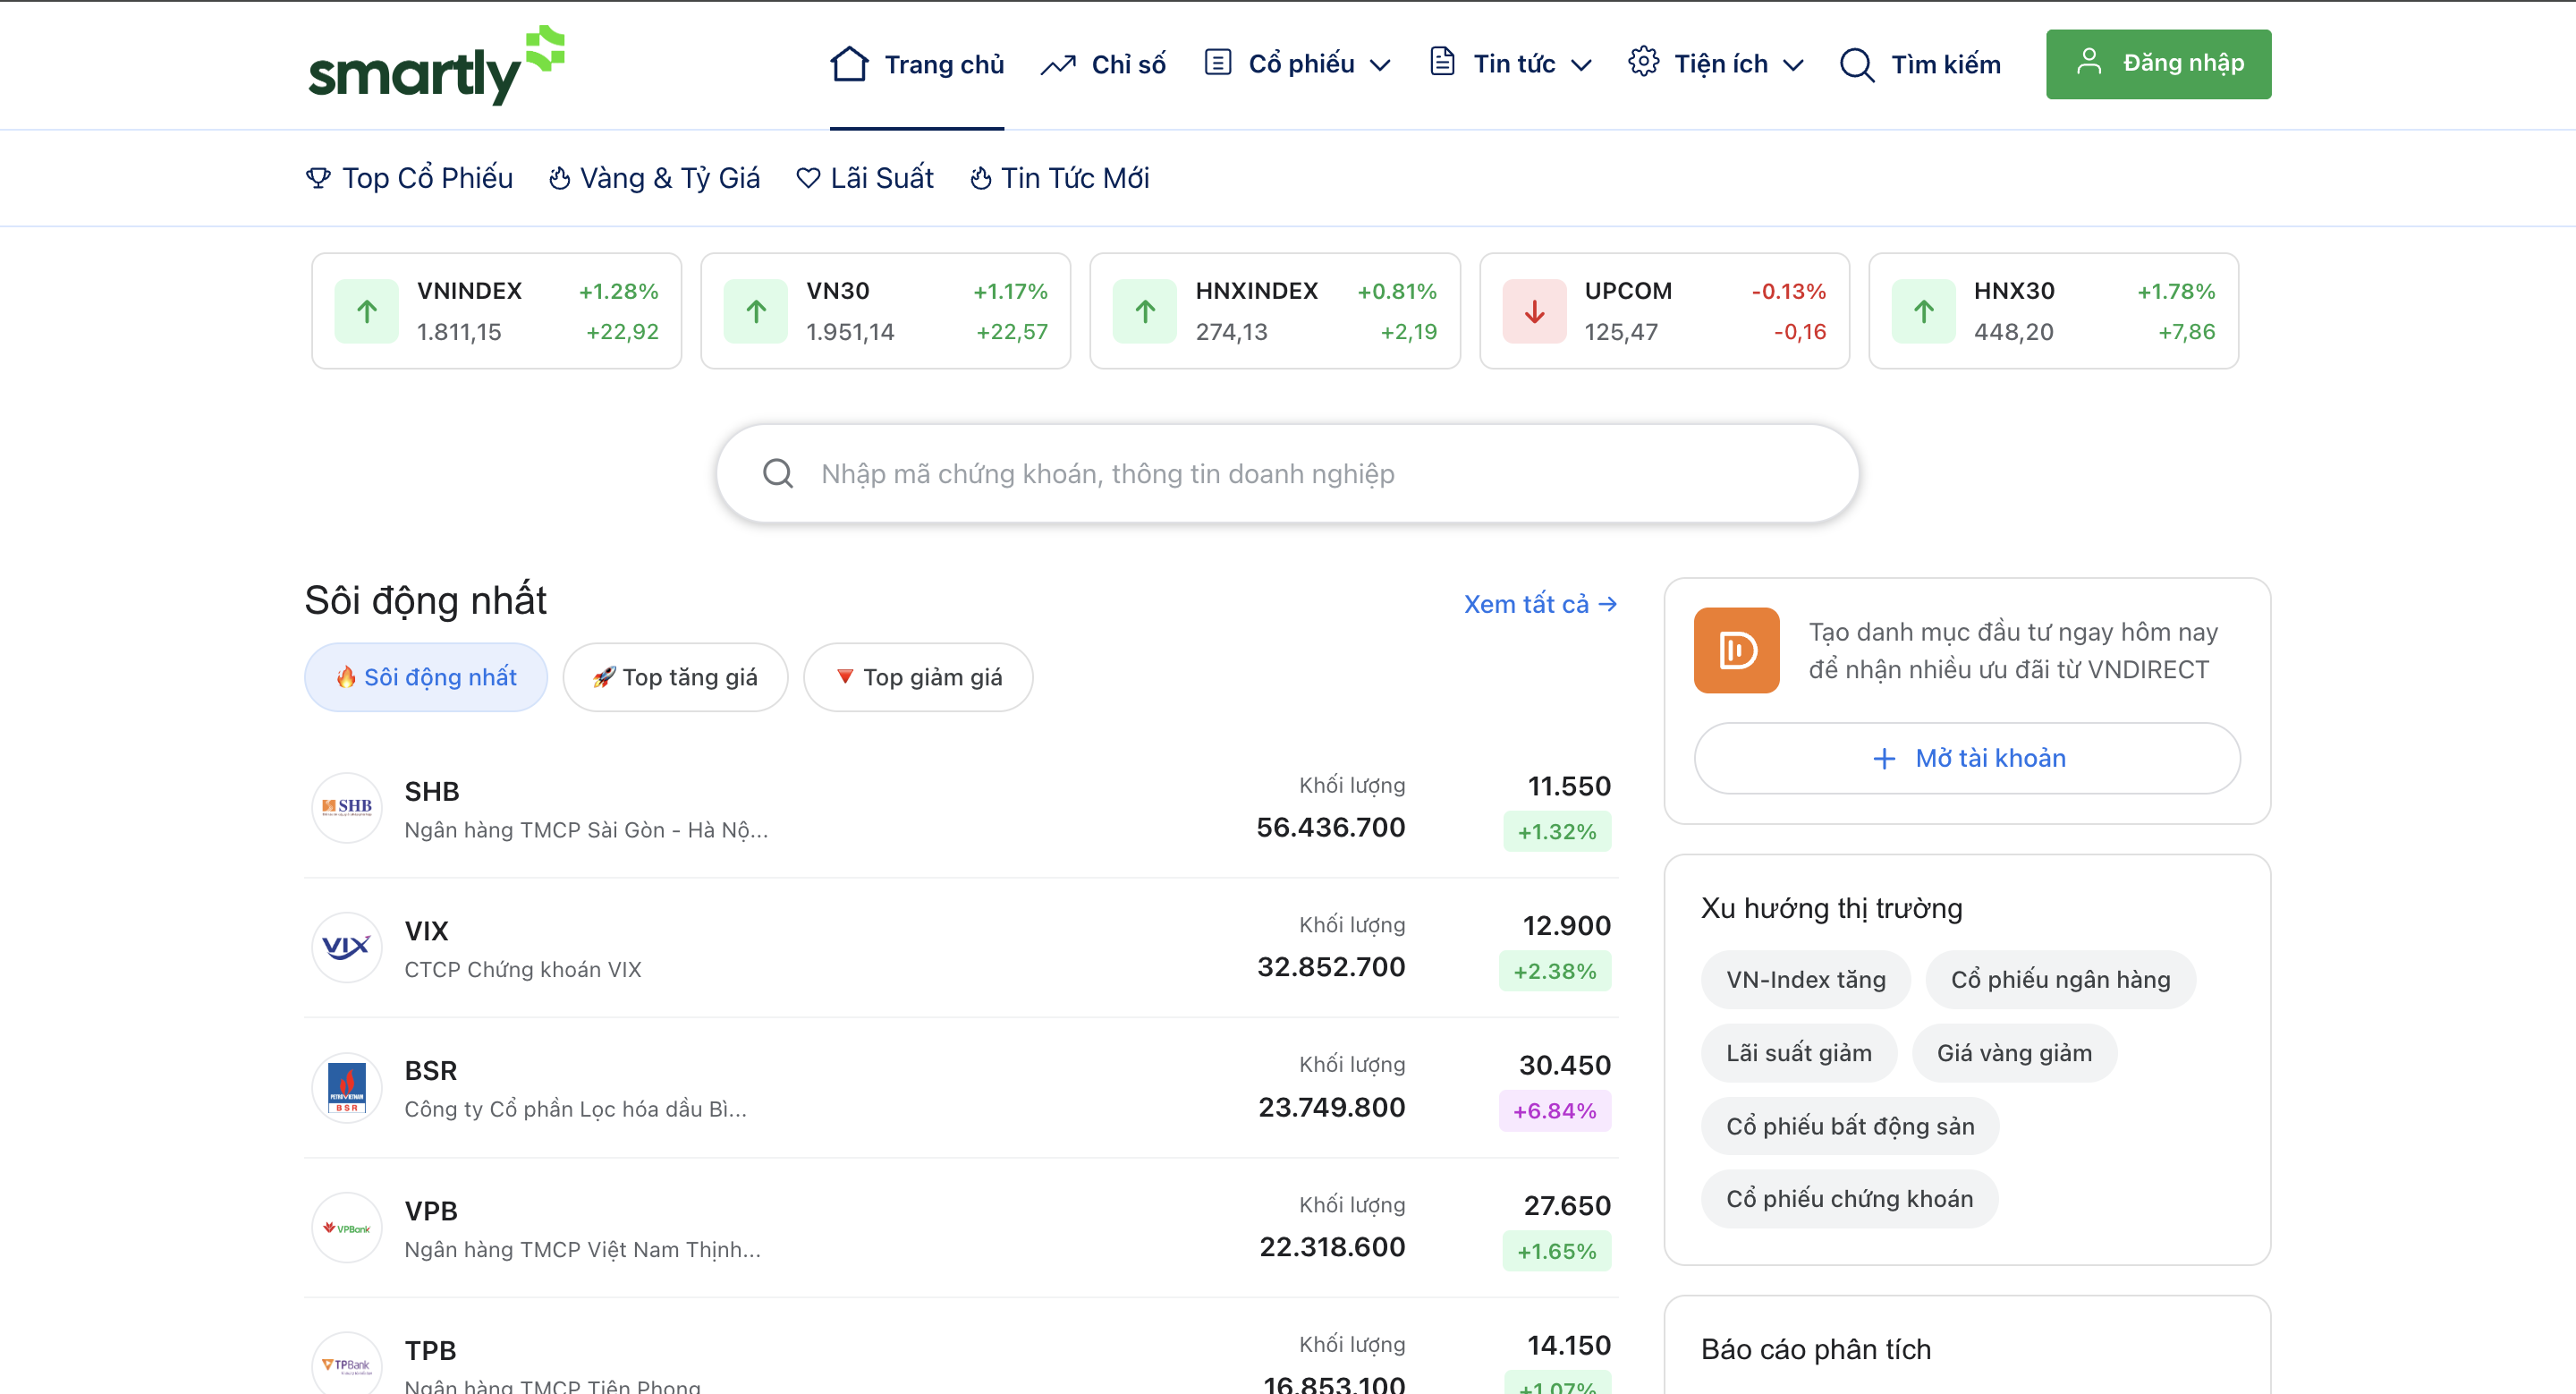Select the Cổ phiếu ngân hàng trend chip
The height and width of the screenshot is (1394, 2576).
click(2060, 980)
